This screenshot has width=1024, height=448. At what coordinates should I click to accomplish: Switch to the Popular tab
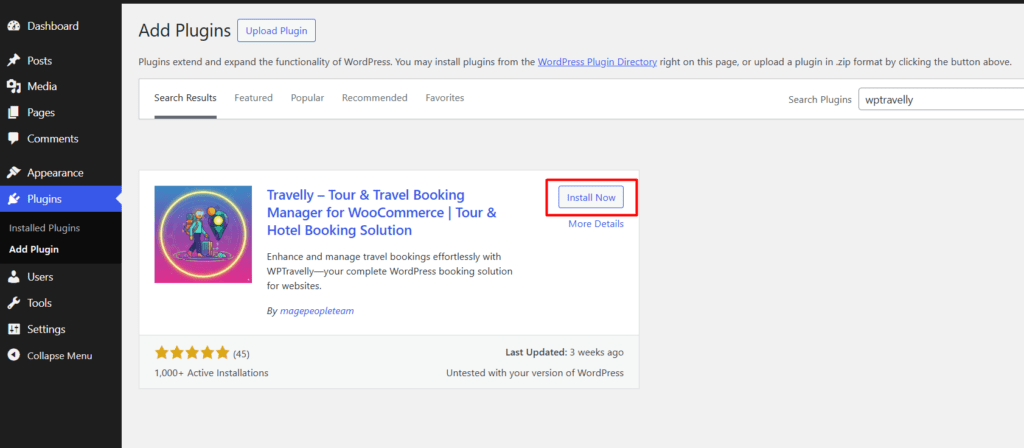pyautogui.click(x=308, y=98)
